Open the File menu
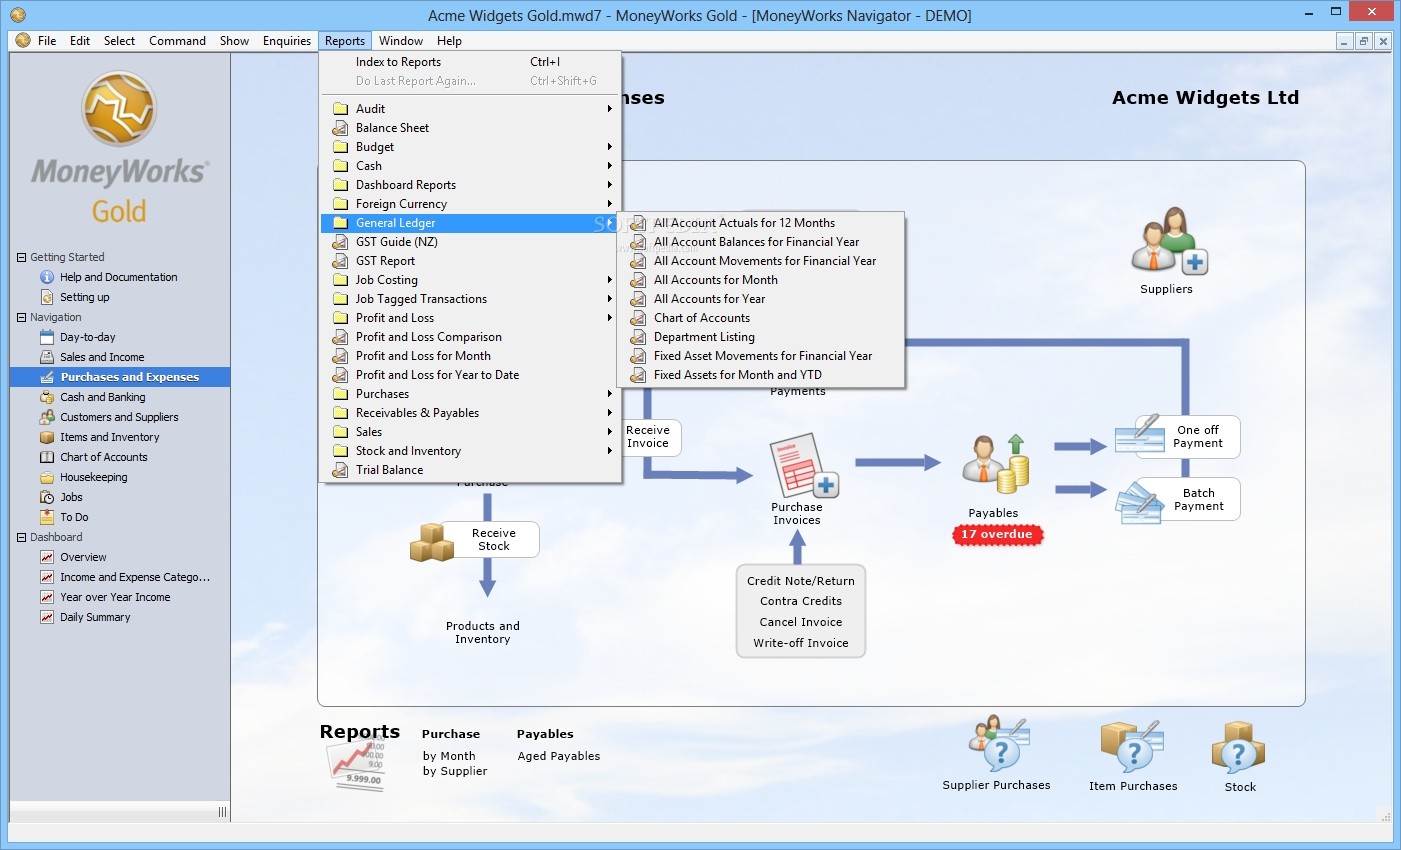 pos(47,41)
